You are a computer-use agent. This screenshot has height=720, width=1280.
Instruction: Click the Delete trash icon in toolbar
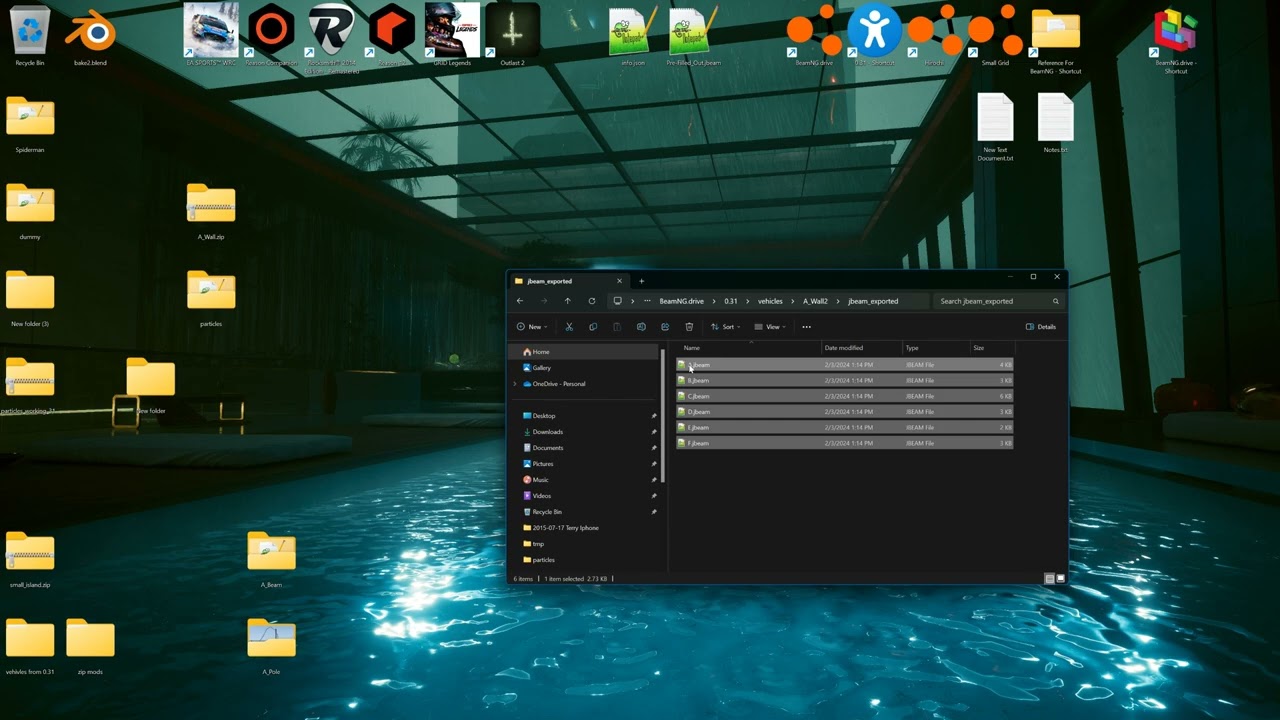689,327
